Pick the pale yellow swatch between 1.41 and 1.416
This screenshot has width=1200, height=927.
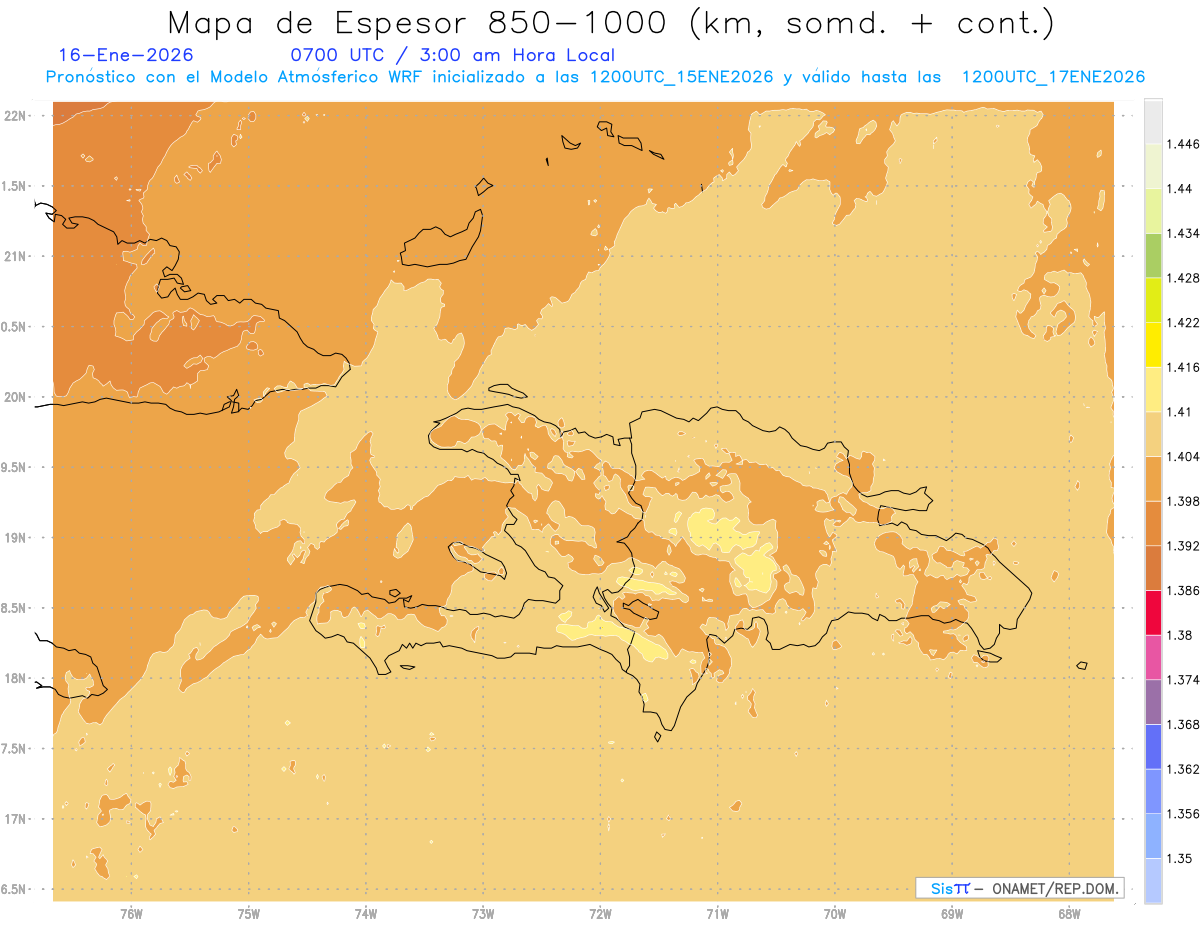(x=1153, y=389)
